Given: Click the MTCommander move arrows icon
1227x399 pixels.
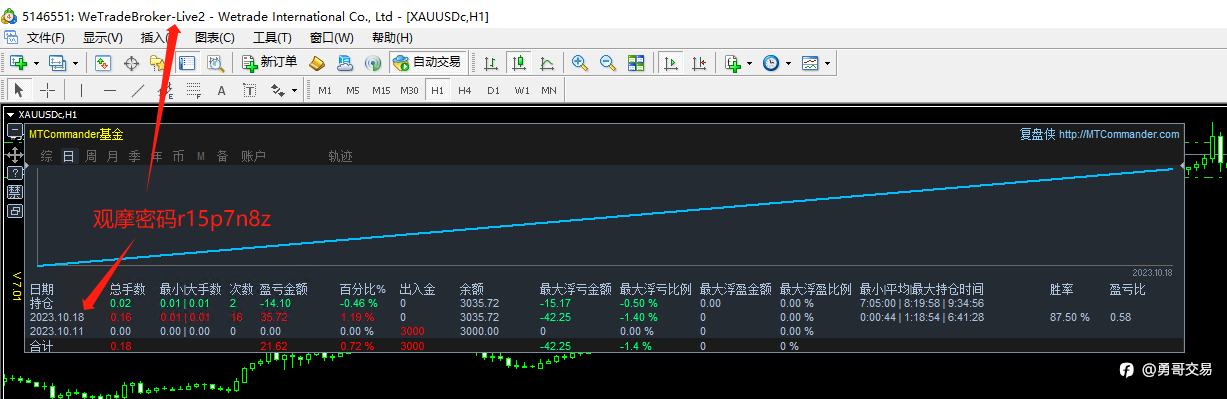Looking at the screenshot, I should (x=15, y=155).
